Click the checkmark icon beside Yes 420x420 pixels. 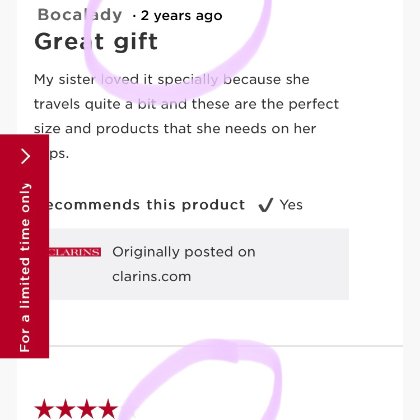coord(266,205)
